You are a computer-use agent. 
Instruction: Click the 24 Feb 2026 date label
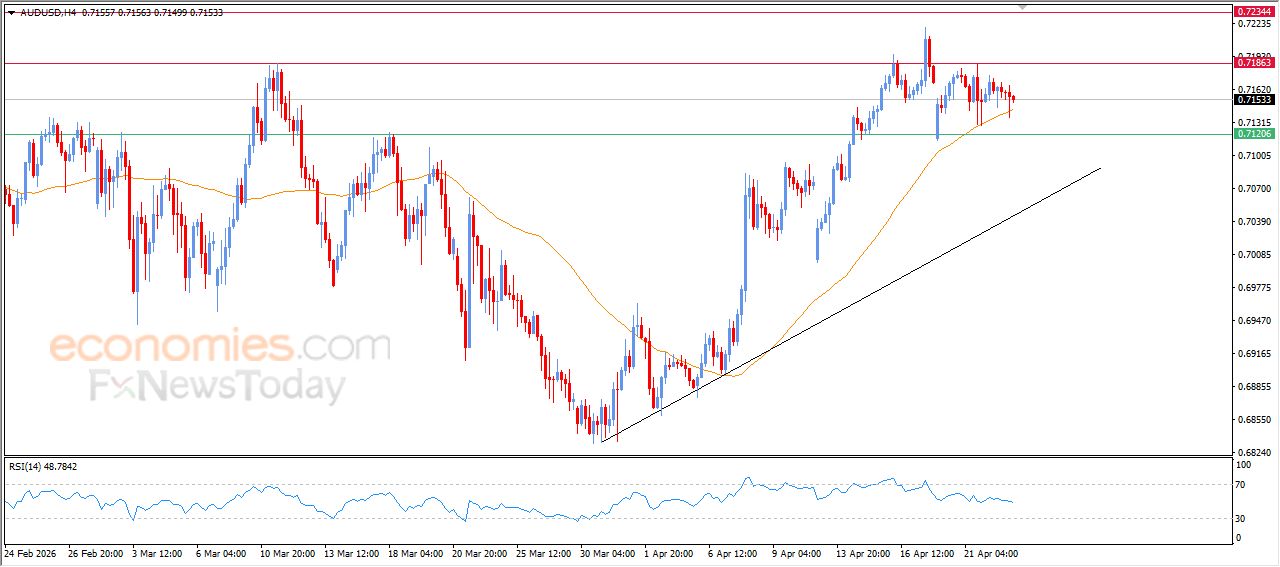pos(31,552)
